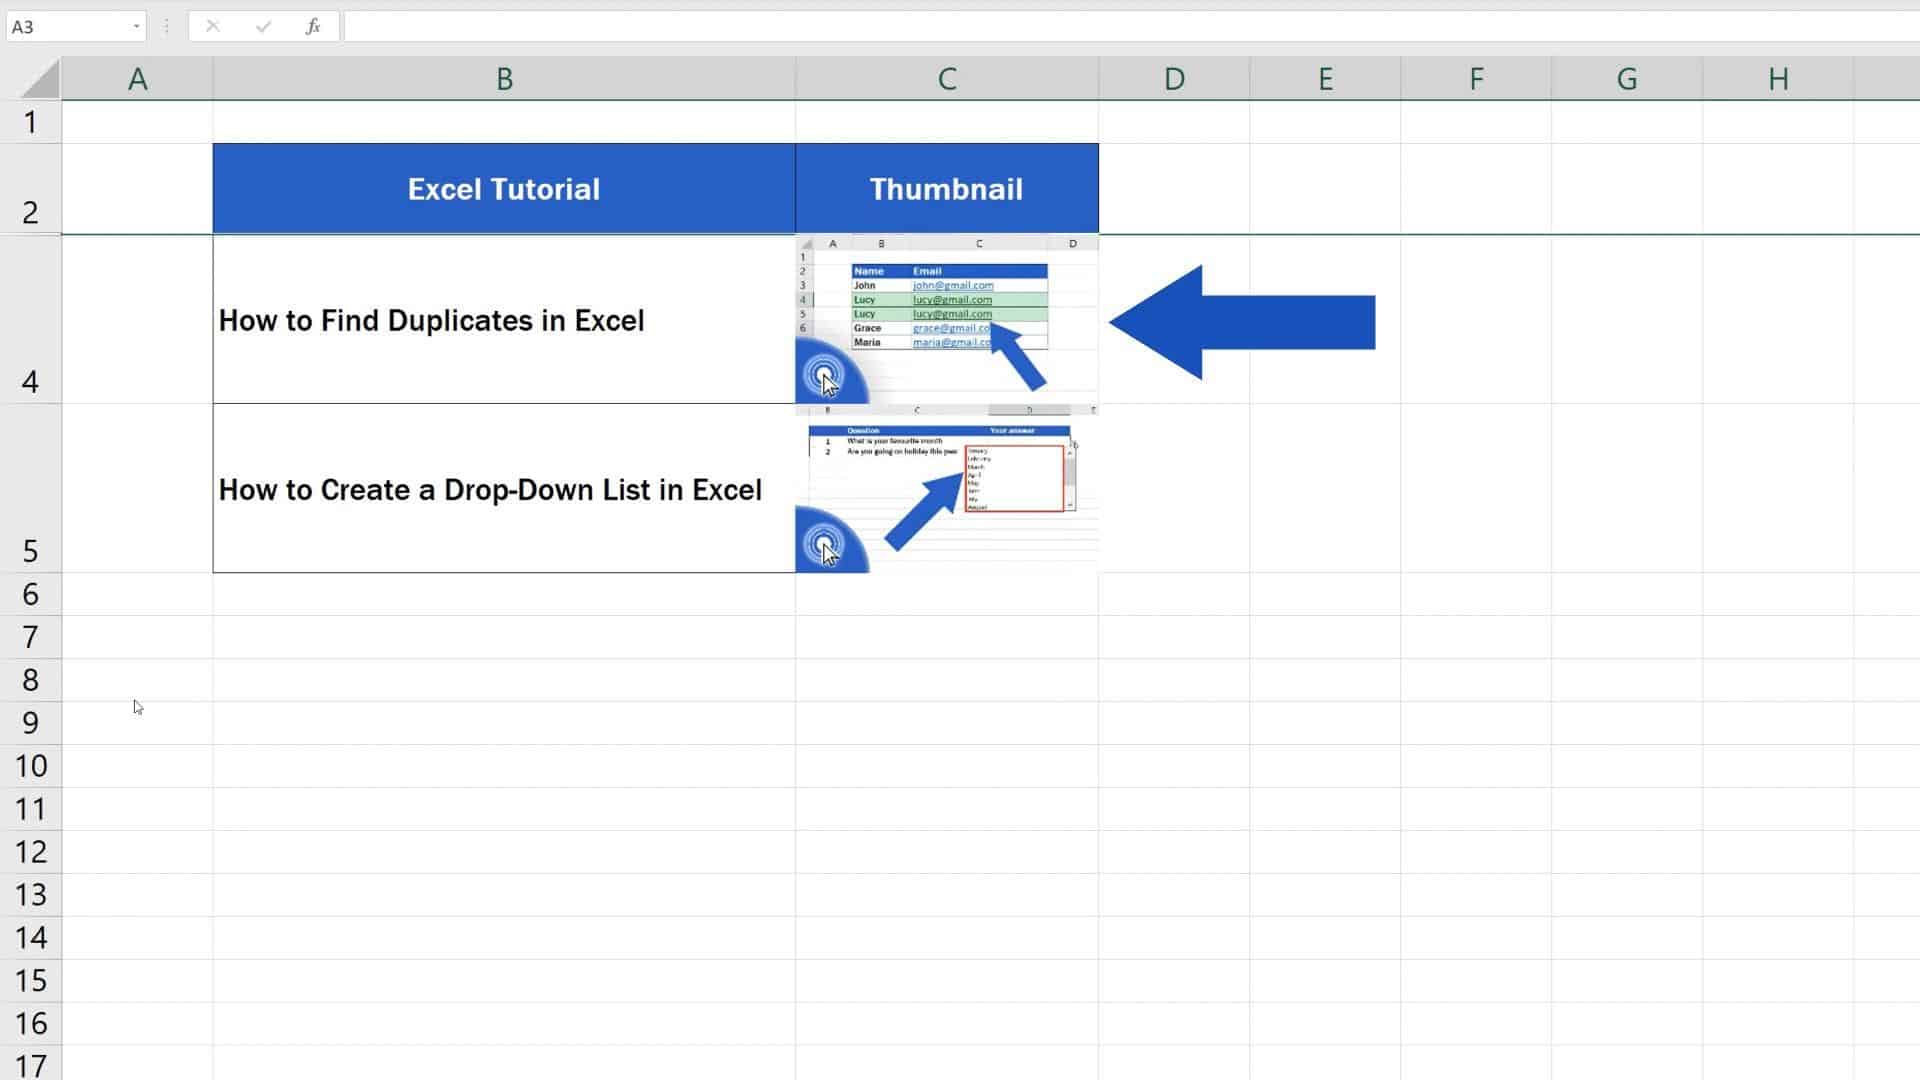Select column B header
Viewport: 1920px width, 1080px height.
click(504, 79)
